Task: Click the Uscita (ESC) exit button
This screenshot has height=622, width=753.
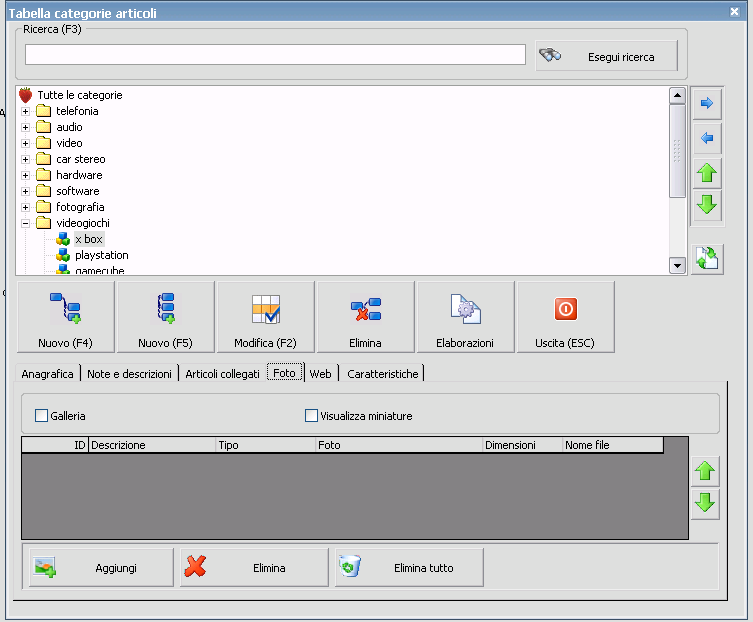Action: pos(565,317)
